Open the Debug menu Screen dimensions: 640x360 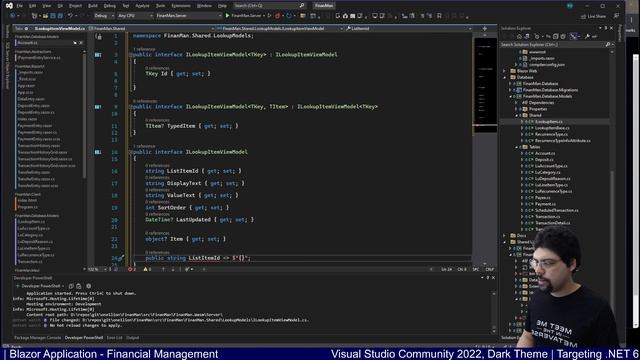109,6
